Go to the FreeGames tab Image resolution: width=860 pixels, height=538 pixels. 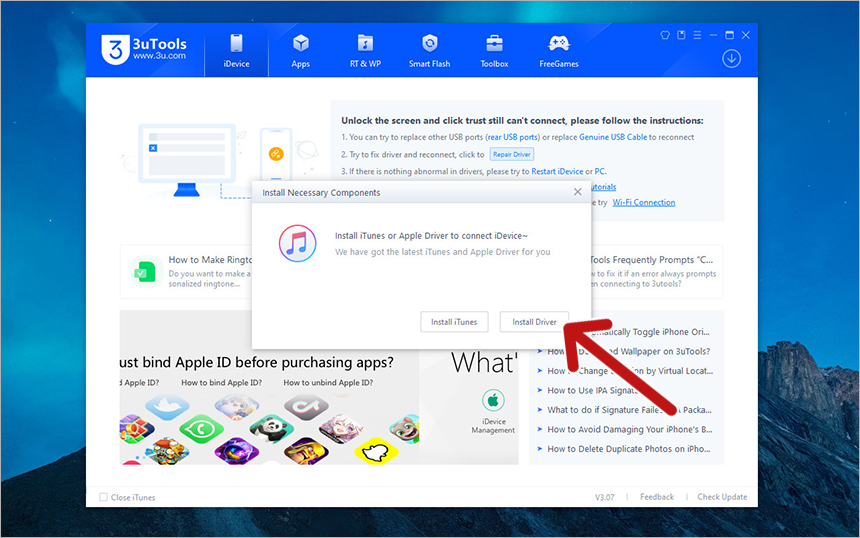[559, 50]
